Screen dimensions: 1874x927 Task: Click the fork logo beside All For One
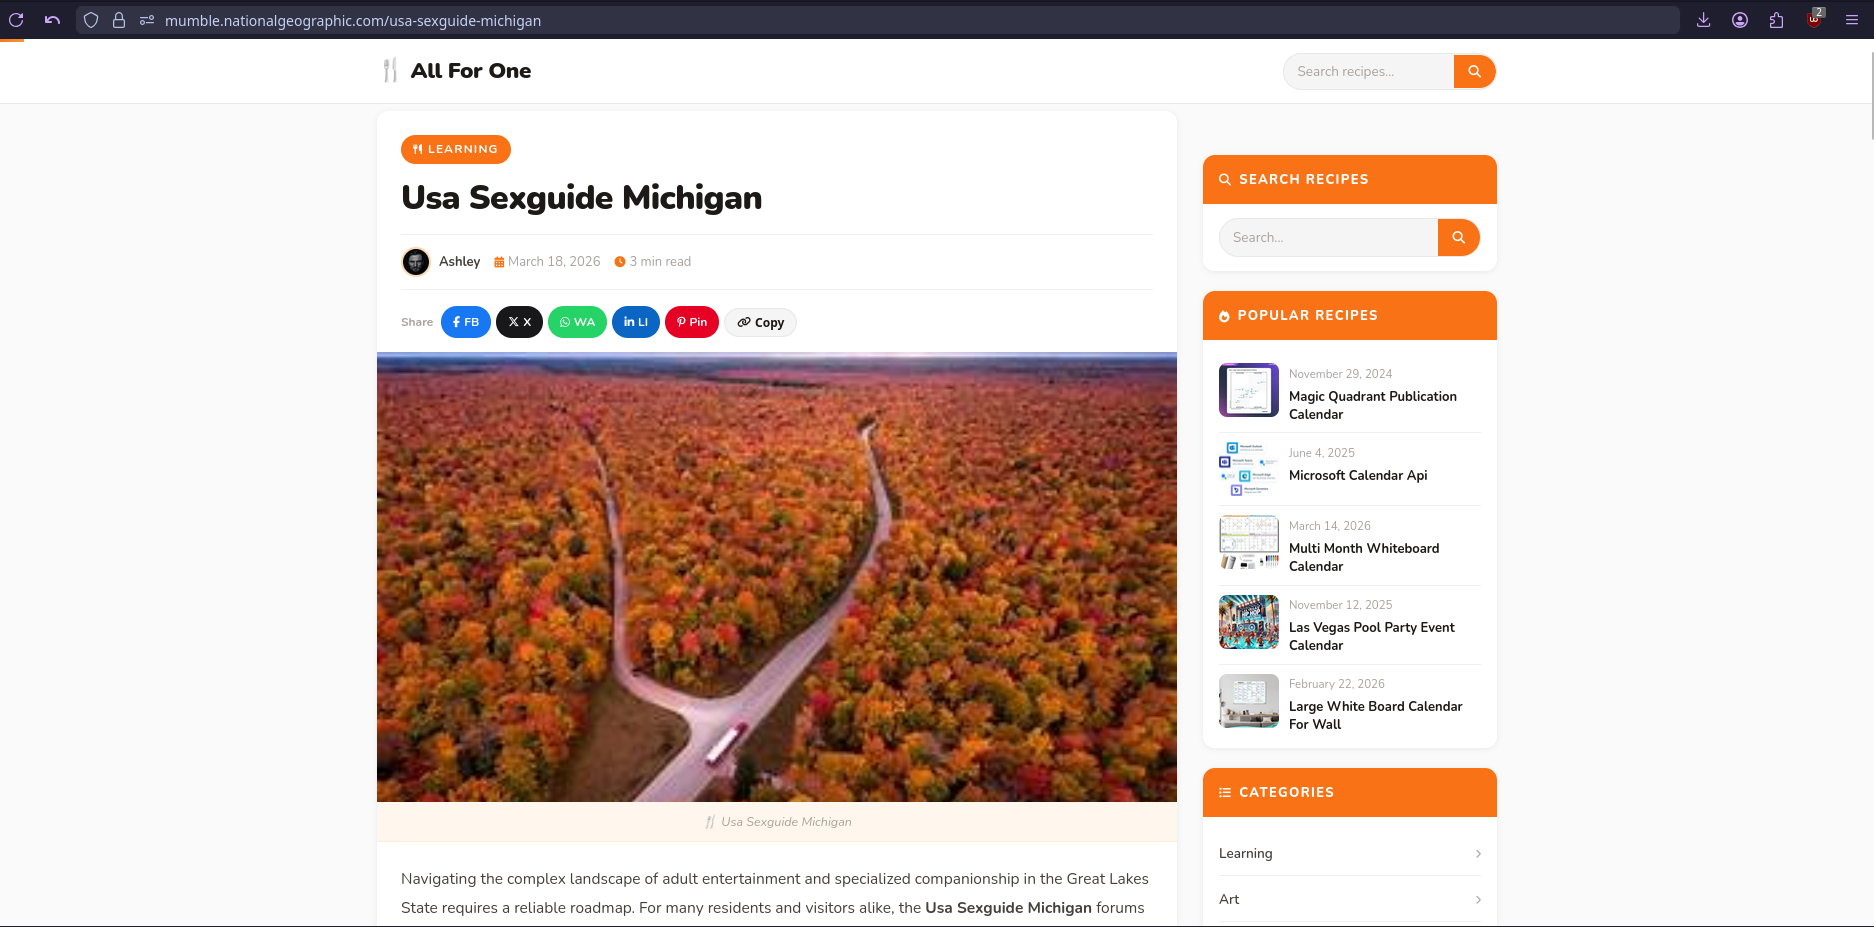pyautogui.click(x=390, y=70)
